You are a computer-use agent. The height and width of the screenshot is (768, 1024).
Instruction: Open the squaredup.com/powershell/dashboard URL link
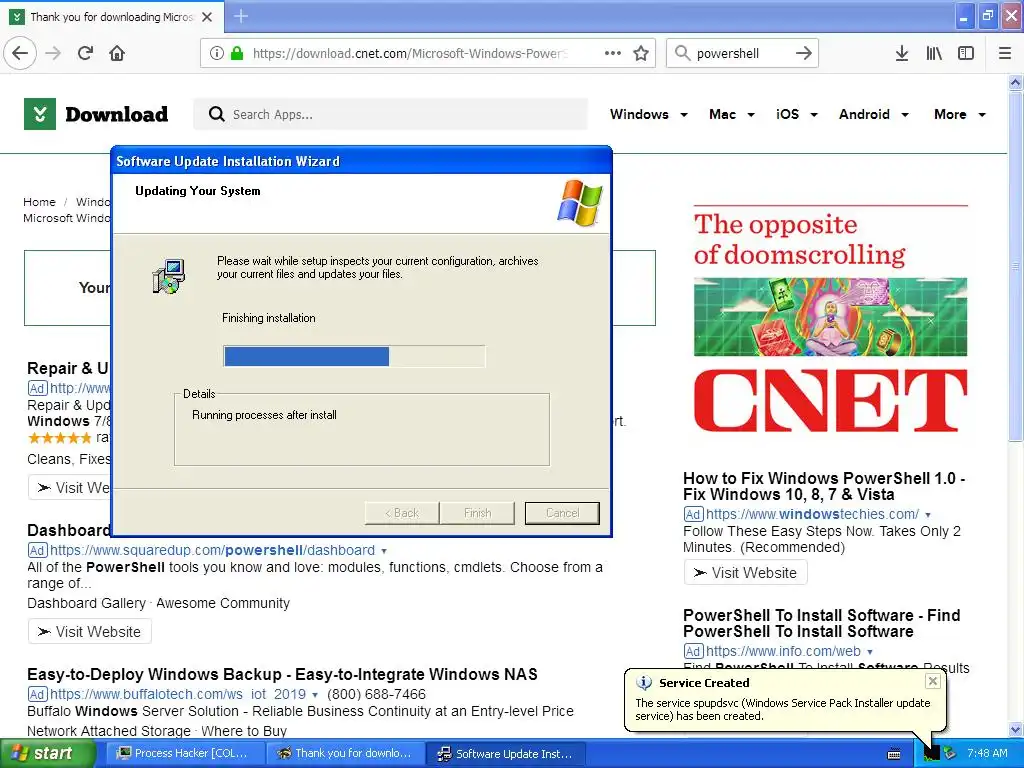tap(212, 551)
